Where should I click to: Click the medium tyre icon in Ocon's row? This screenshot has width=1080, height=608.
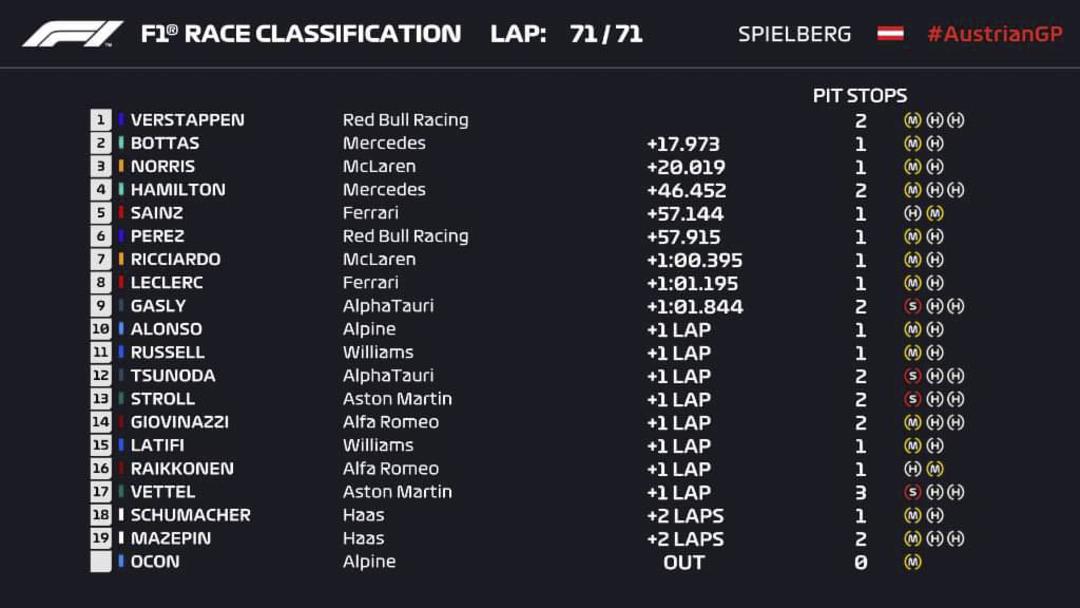(913, 562)
